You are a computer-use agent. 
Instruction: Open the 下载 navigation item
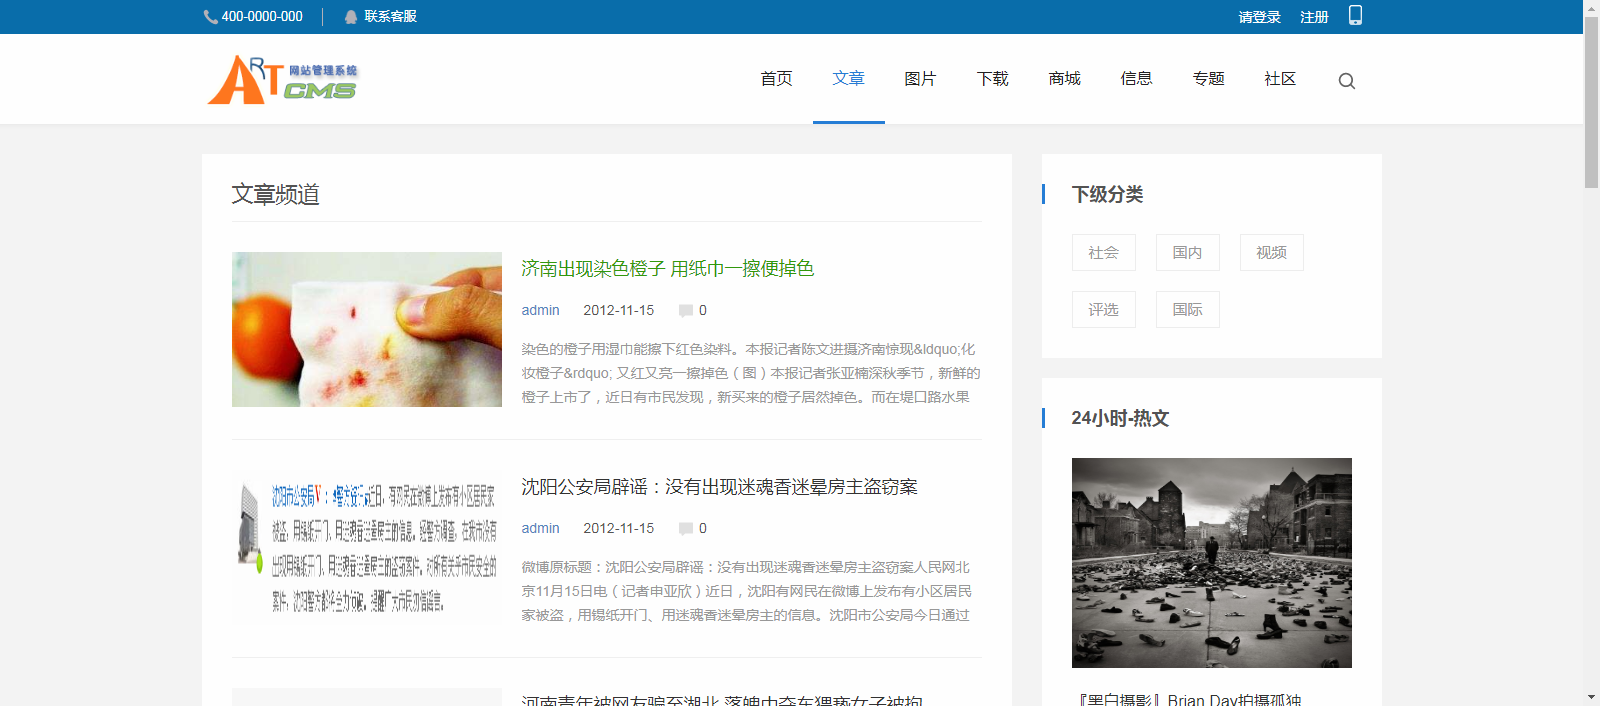pyautogui.click(x=993, y=79)
